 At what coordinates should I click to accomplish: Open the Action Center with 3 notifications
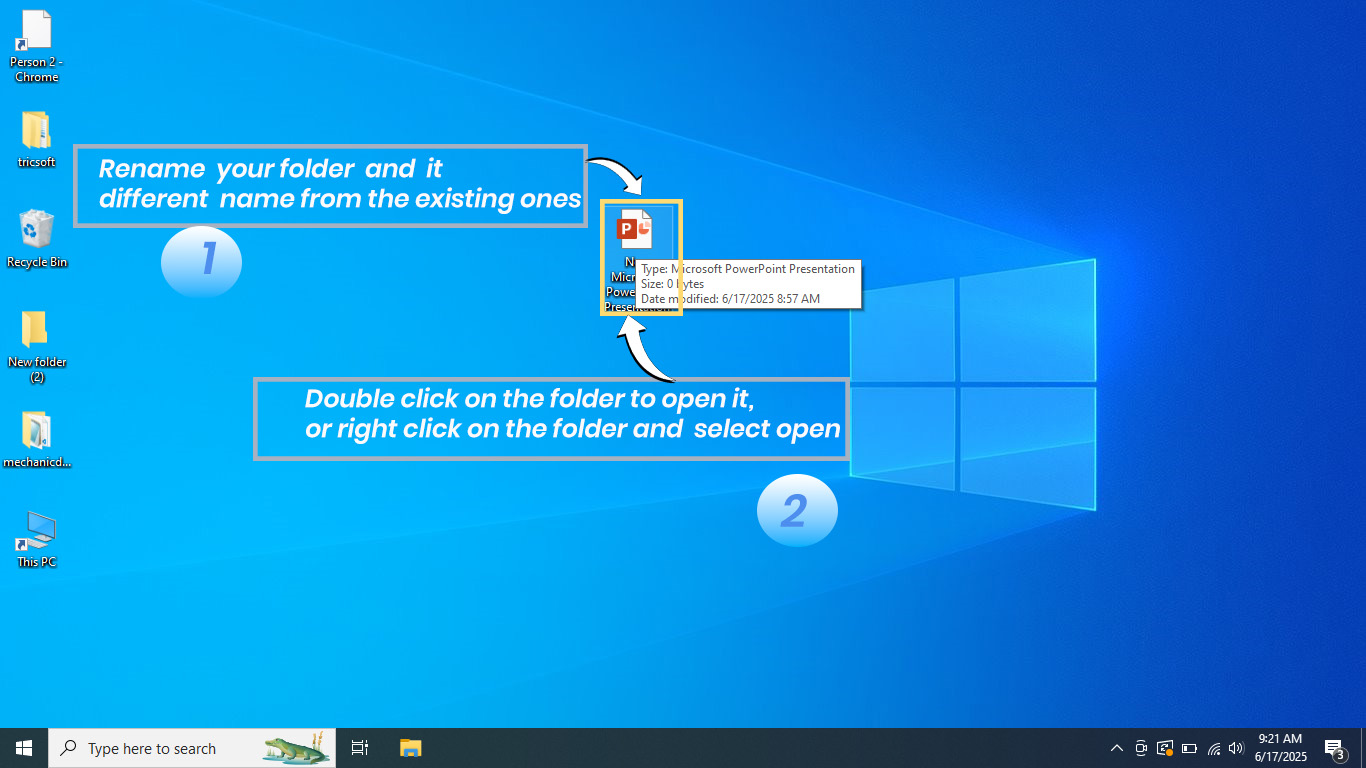tap(1334, 747)
